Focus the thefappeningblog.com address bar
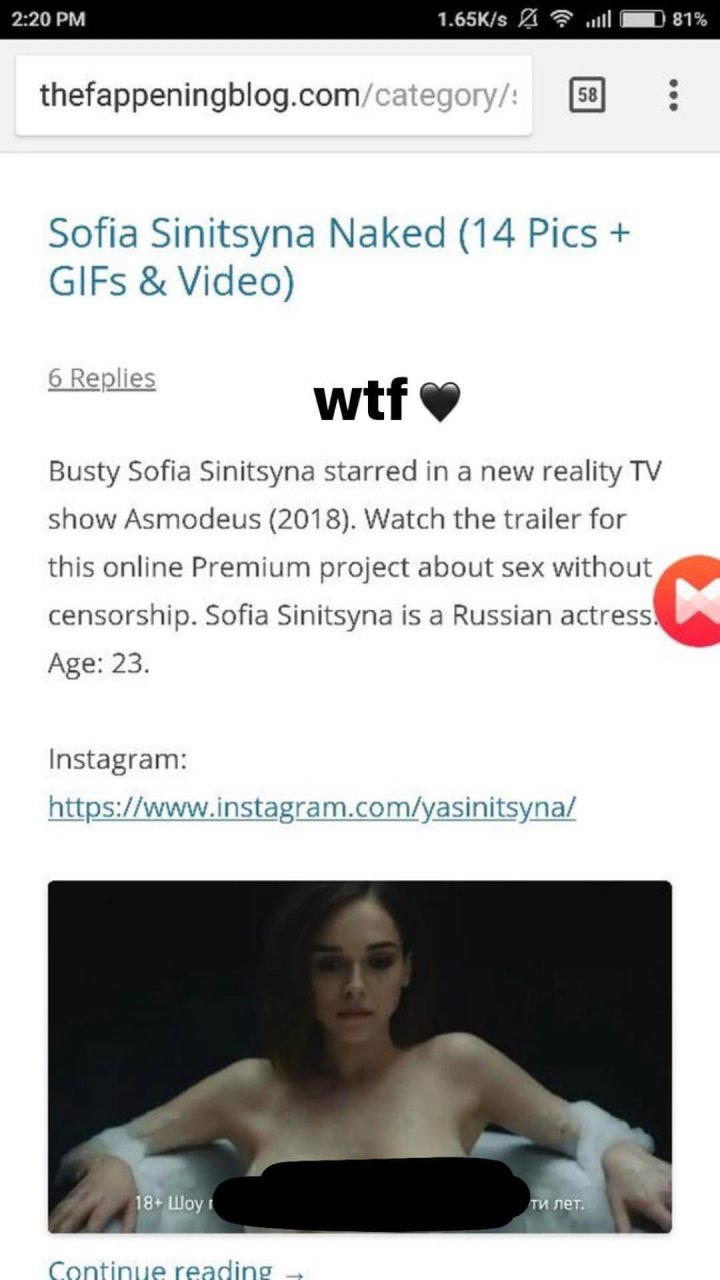 (x=274, y=95)
